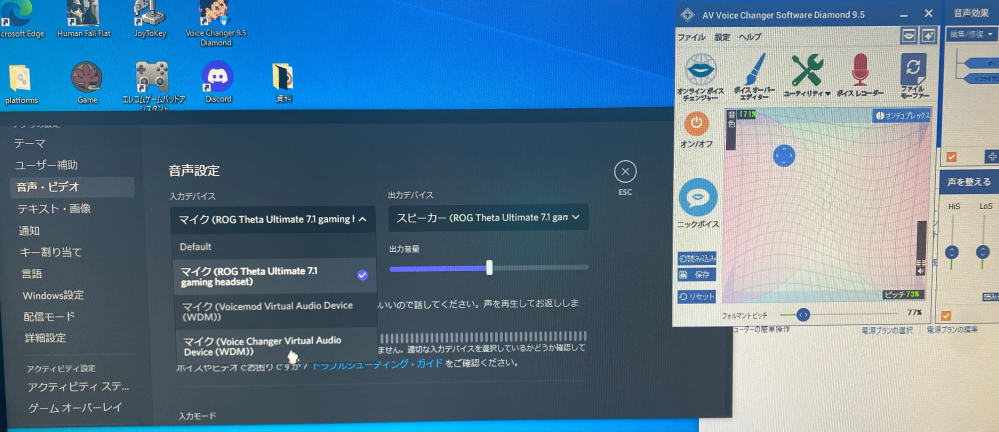Viewport: 999px width, 432px height.
Task: Click Voice Changer 9.5 Diamond desktop shortcut
Action: (216, 24)
